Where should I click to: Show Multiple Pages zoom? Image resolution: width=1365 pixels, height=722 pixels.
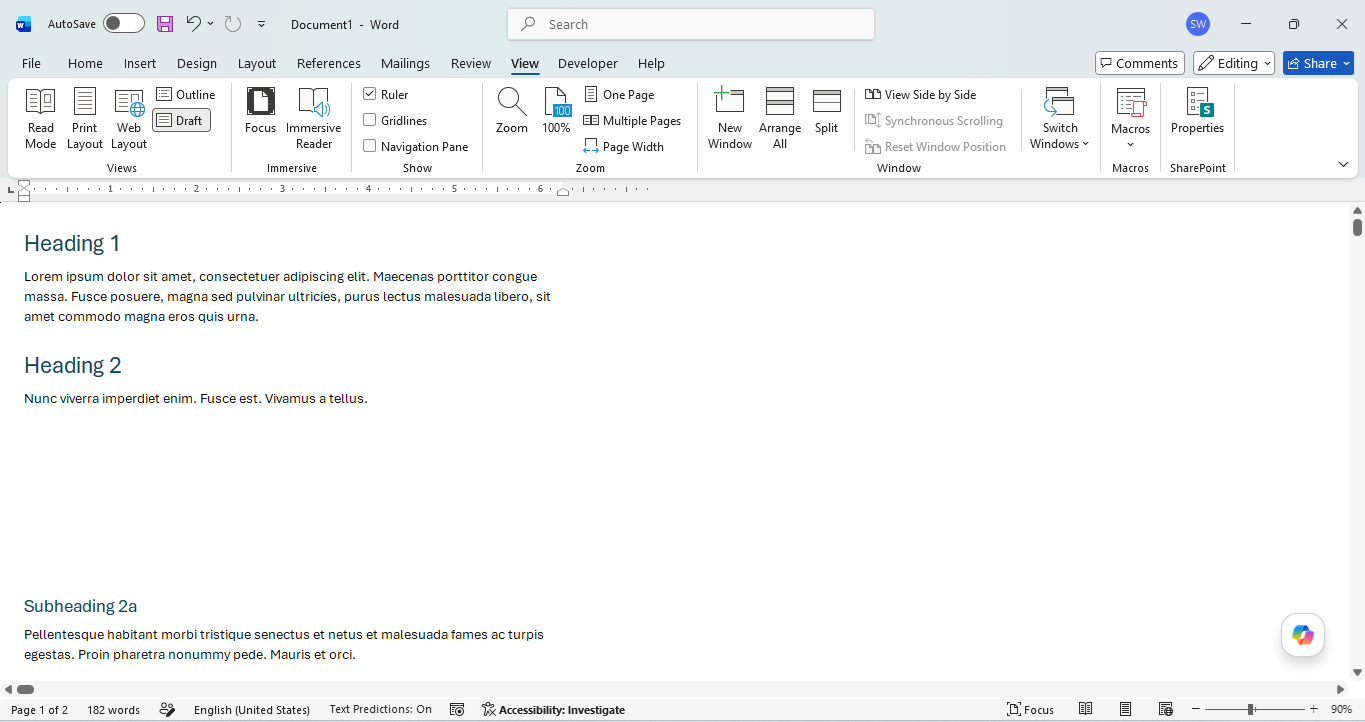632,121
